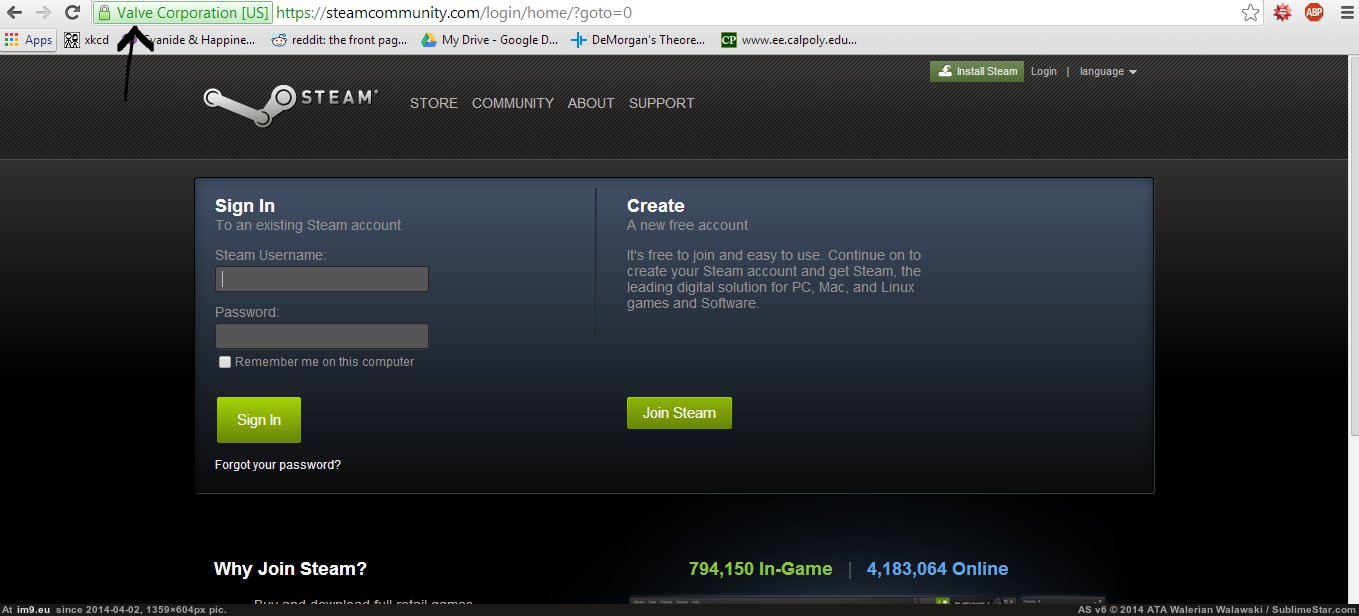The width and height of the screenshot is (1359, 616).
Task: Click the browser Forward arrow
Action: 43,13
